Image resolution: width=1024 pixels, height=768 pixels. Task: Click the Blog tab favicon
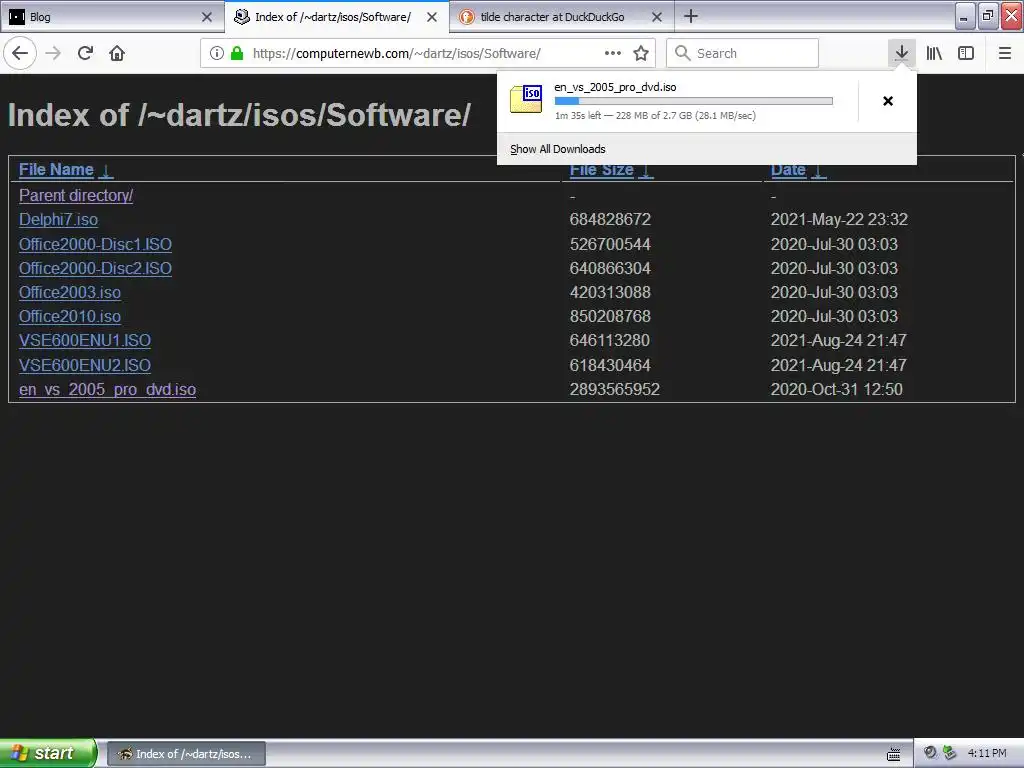(17, 17)
